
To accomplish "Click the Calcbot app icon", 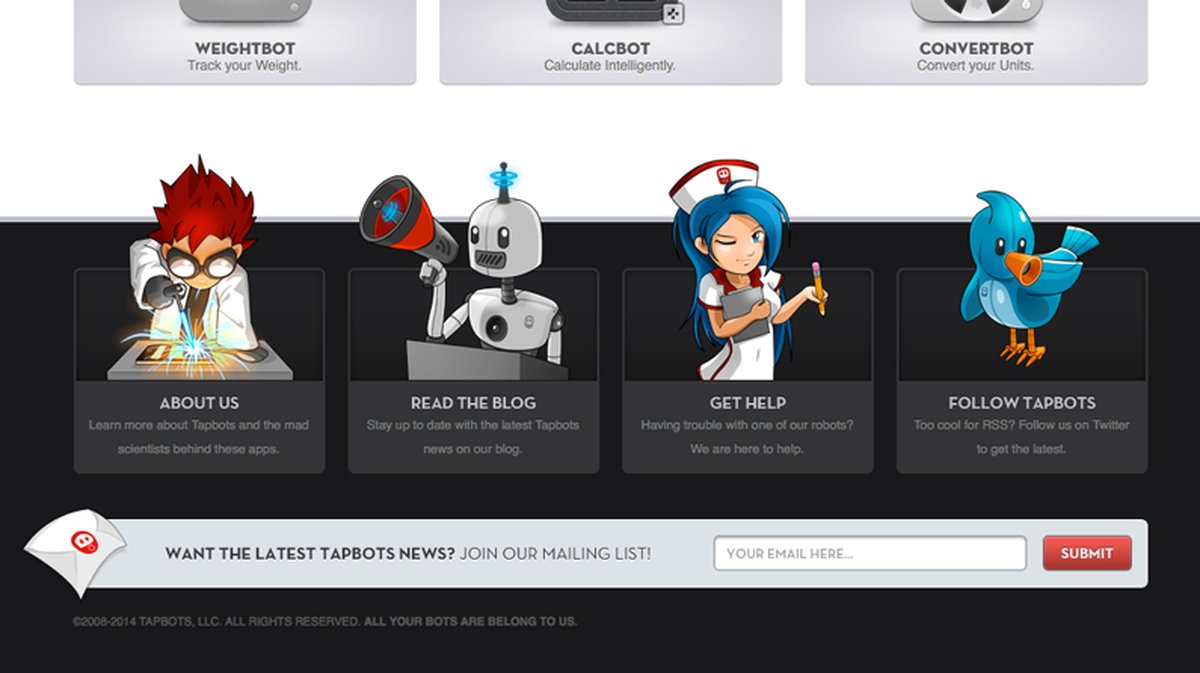I will [614, 12].
